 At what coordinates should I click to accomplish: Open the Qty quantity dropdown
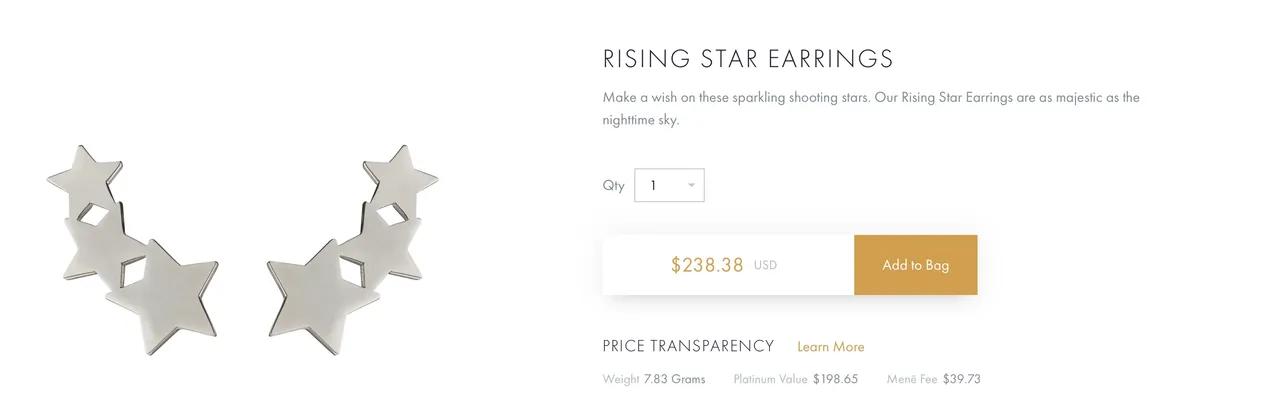(669, 185)
